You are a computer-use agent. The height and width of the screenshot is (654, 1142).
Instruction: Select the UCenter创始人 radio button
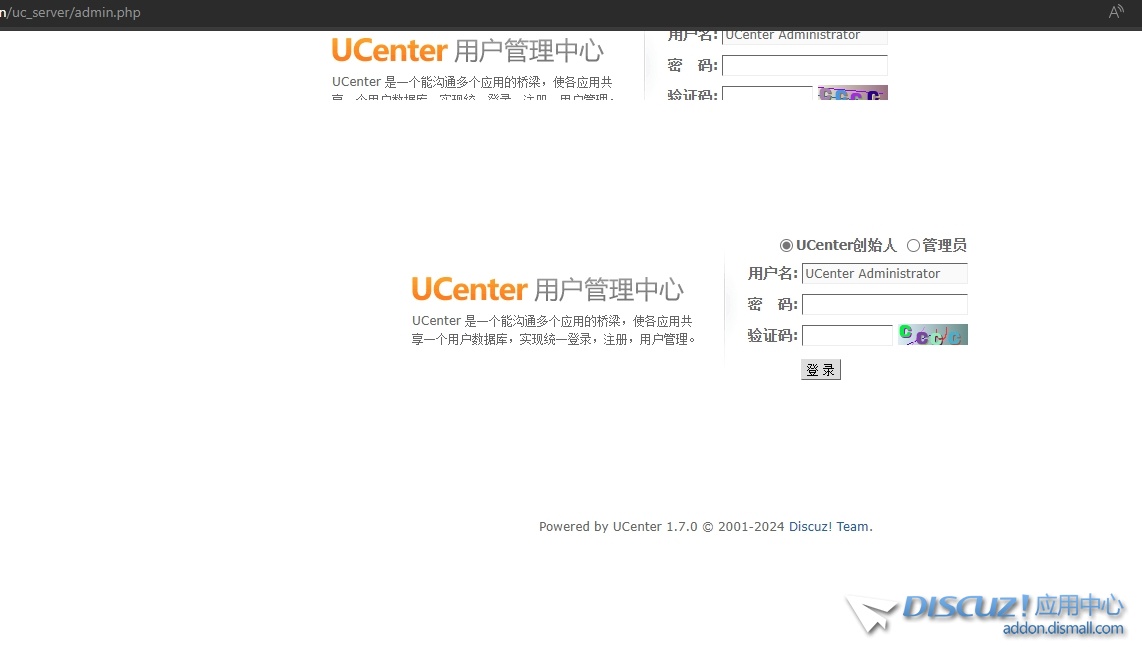click(786, 246)
